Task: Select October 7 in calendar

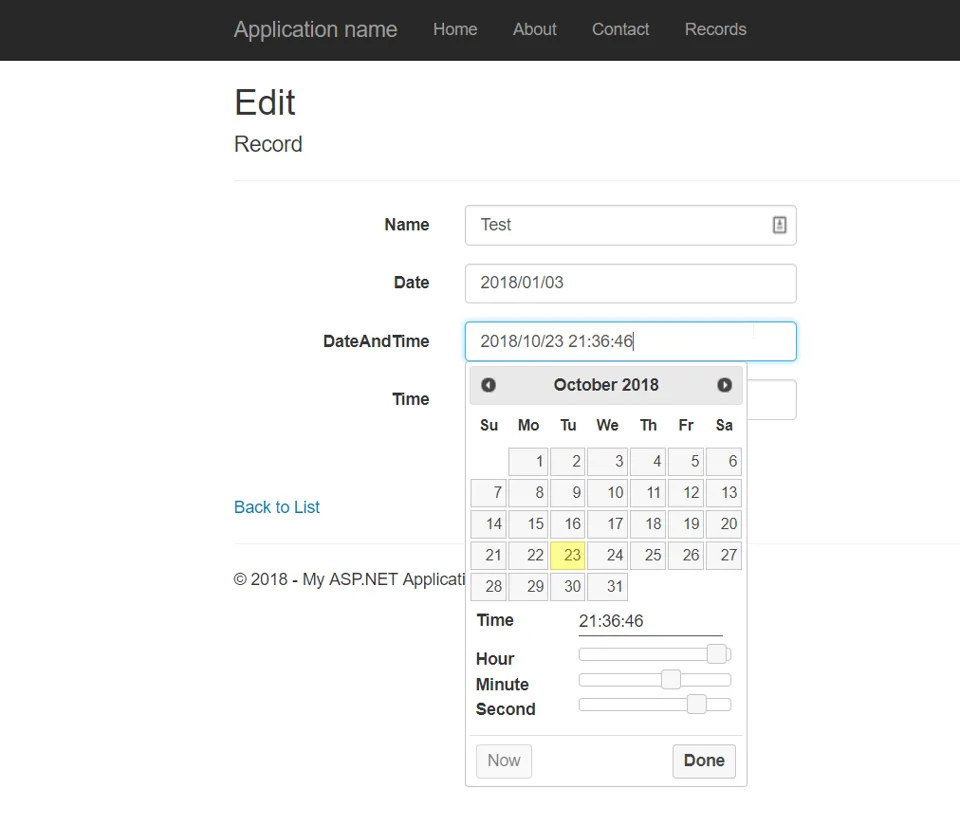Action: (x=489, y=493)
